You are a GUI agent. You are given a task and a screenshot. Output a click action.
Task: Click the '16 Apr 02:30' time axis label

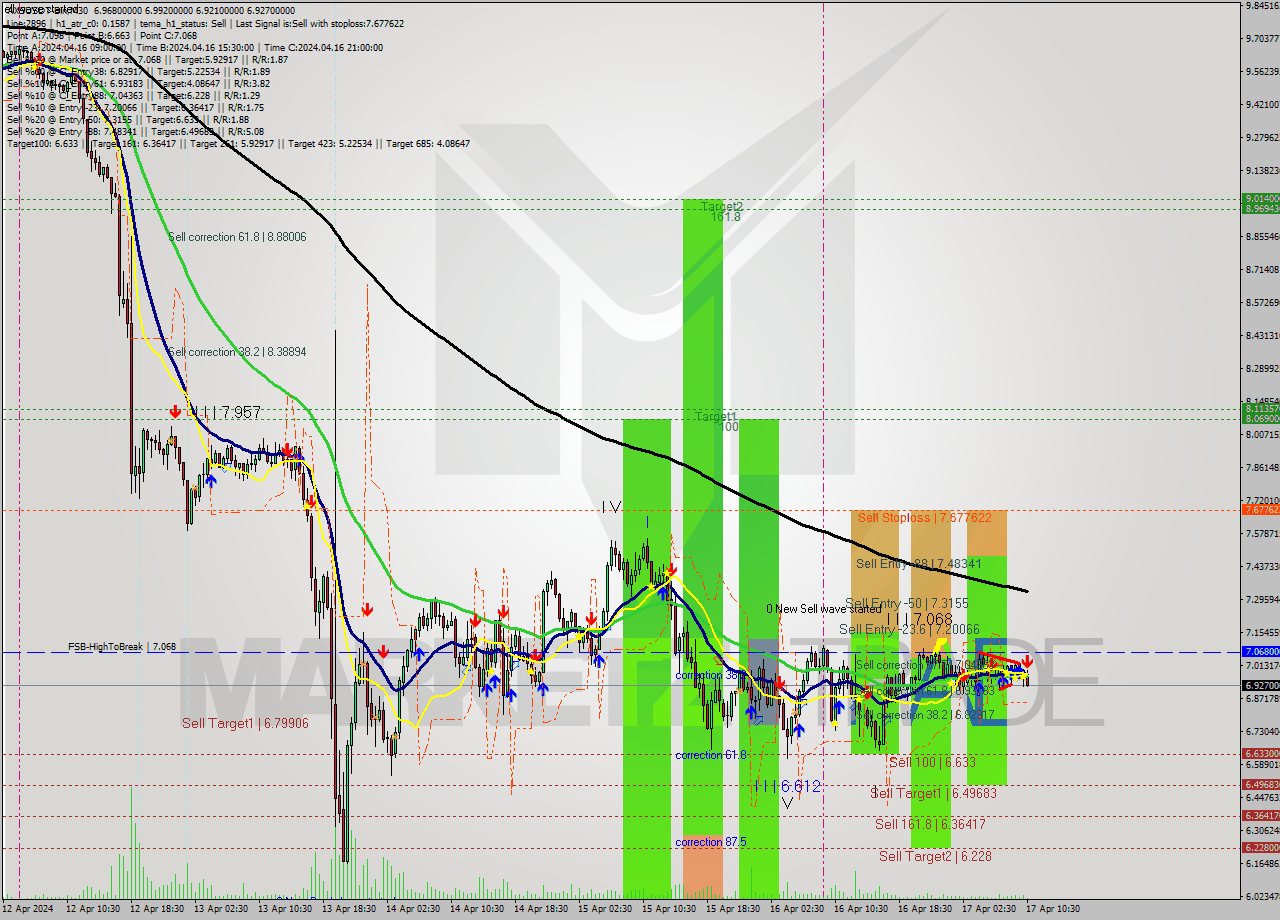click(797, 909)
